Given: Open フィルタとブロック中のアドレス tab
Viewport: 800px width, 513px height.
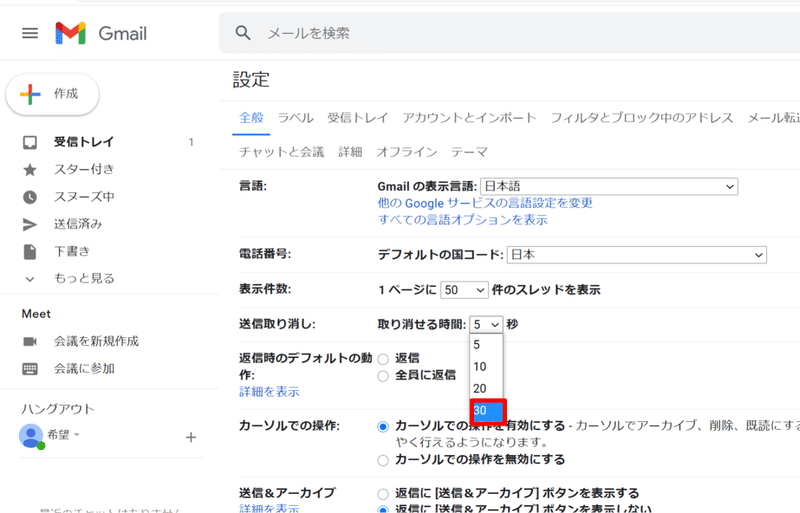Looking at the screenshot, I should 642,118.
